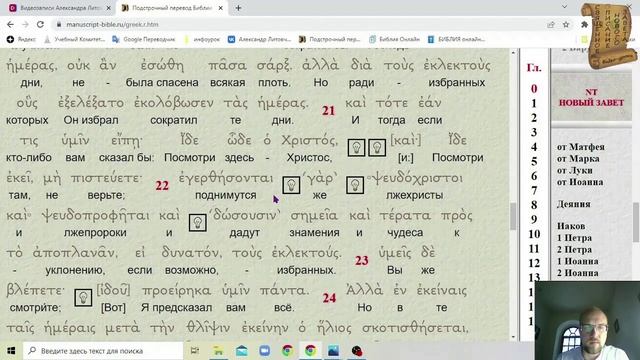Image resolution: width=640 pixels, height=360 pixels.
Task: Reload the page in the browser
Action: (x=40, y=24)
